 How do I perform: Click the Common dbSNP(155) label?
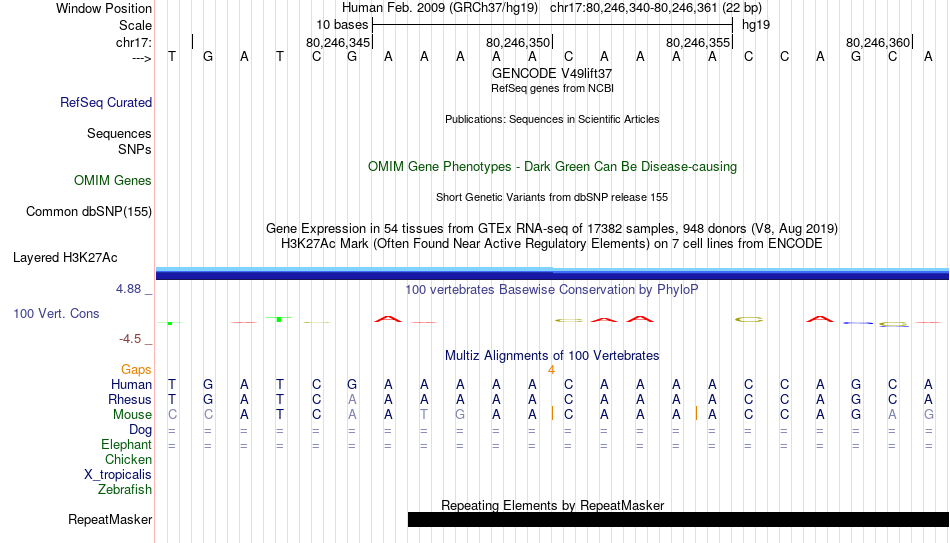pos(88,212)
